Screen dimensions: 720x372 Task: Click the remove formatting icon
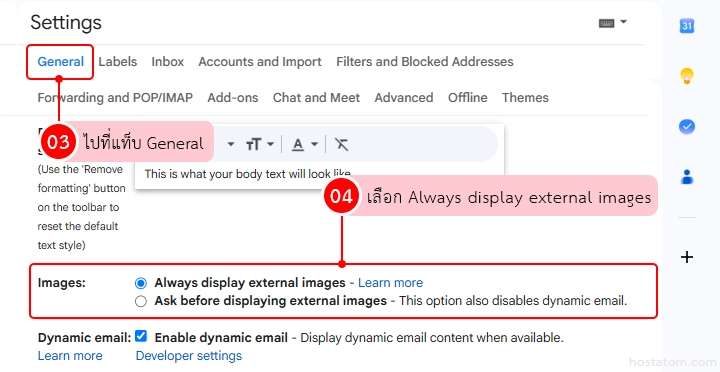(341, 144)
